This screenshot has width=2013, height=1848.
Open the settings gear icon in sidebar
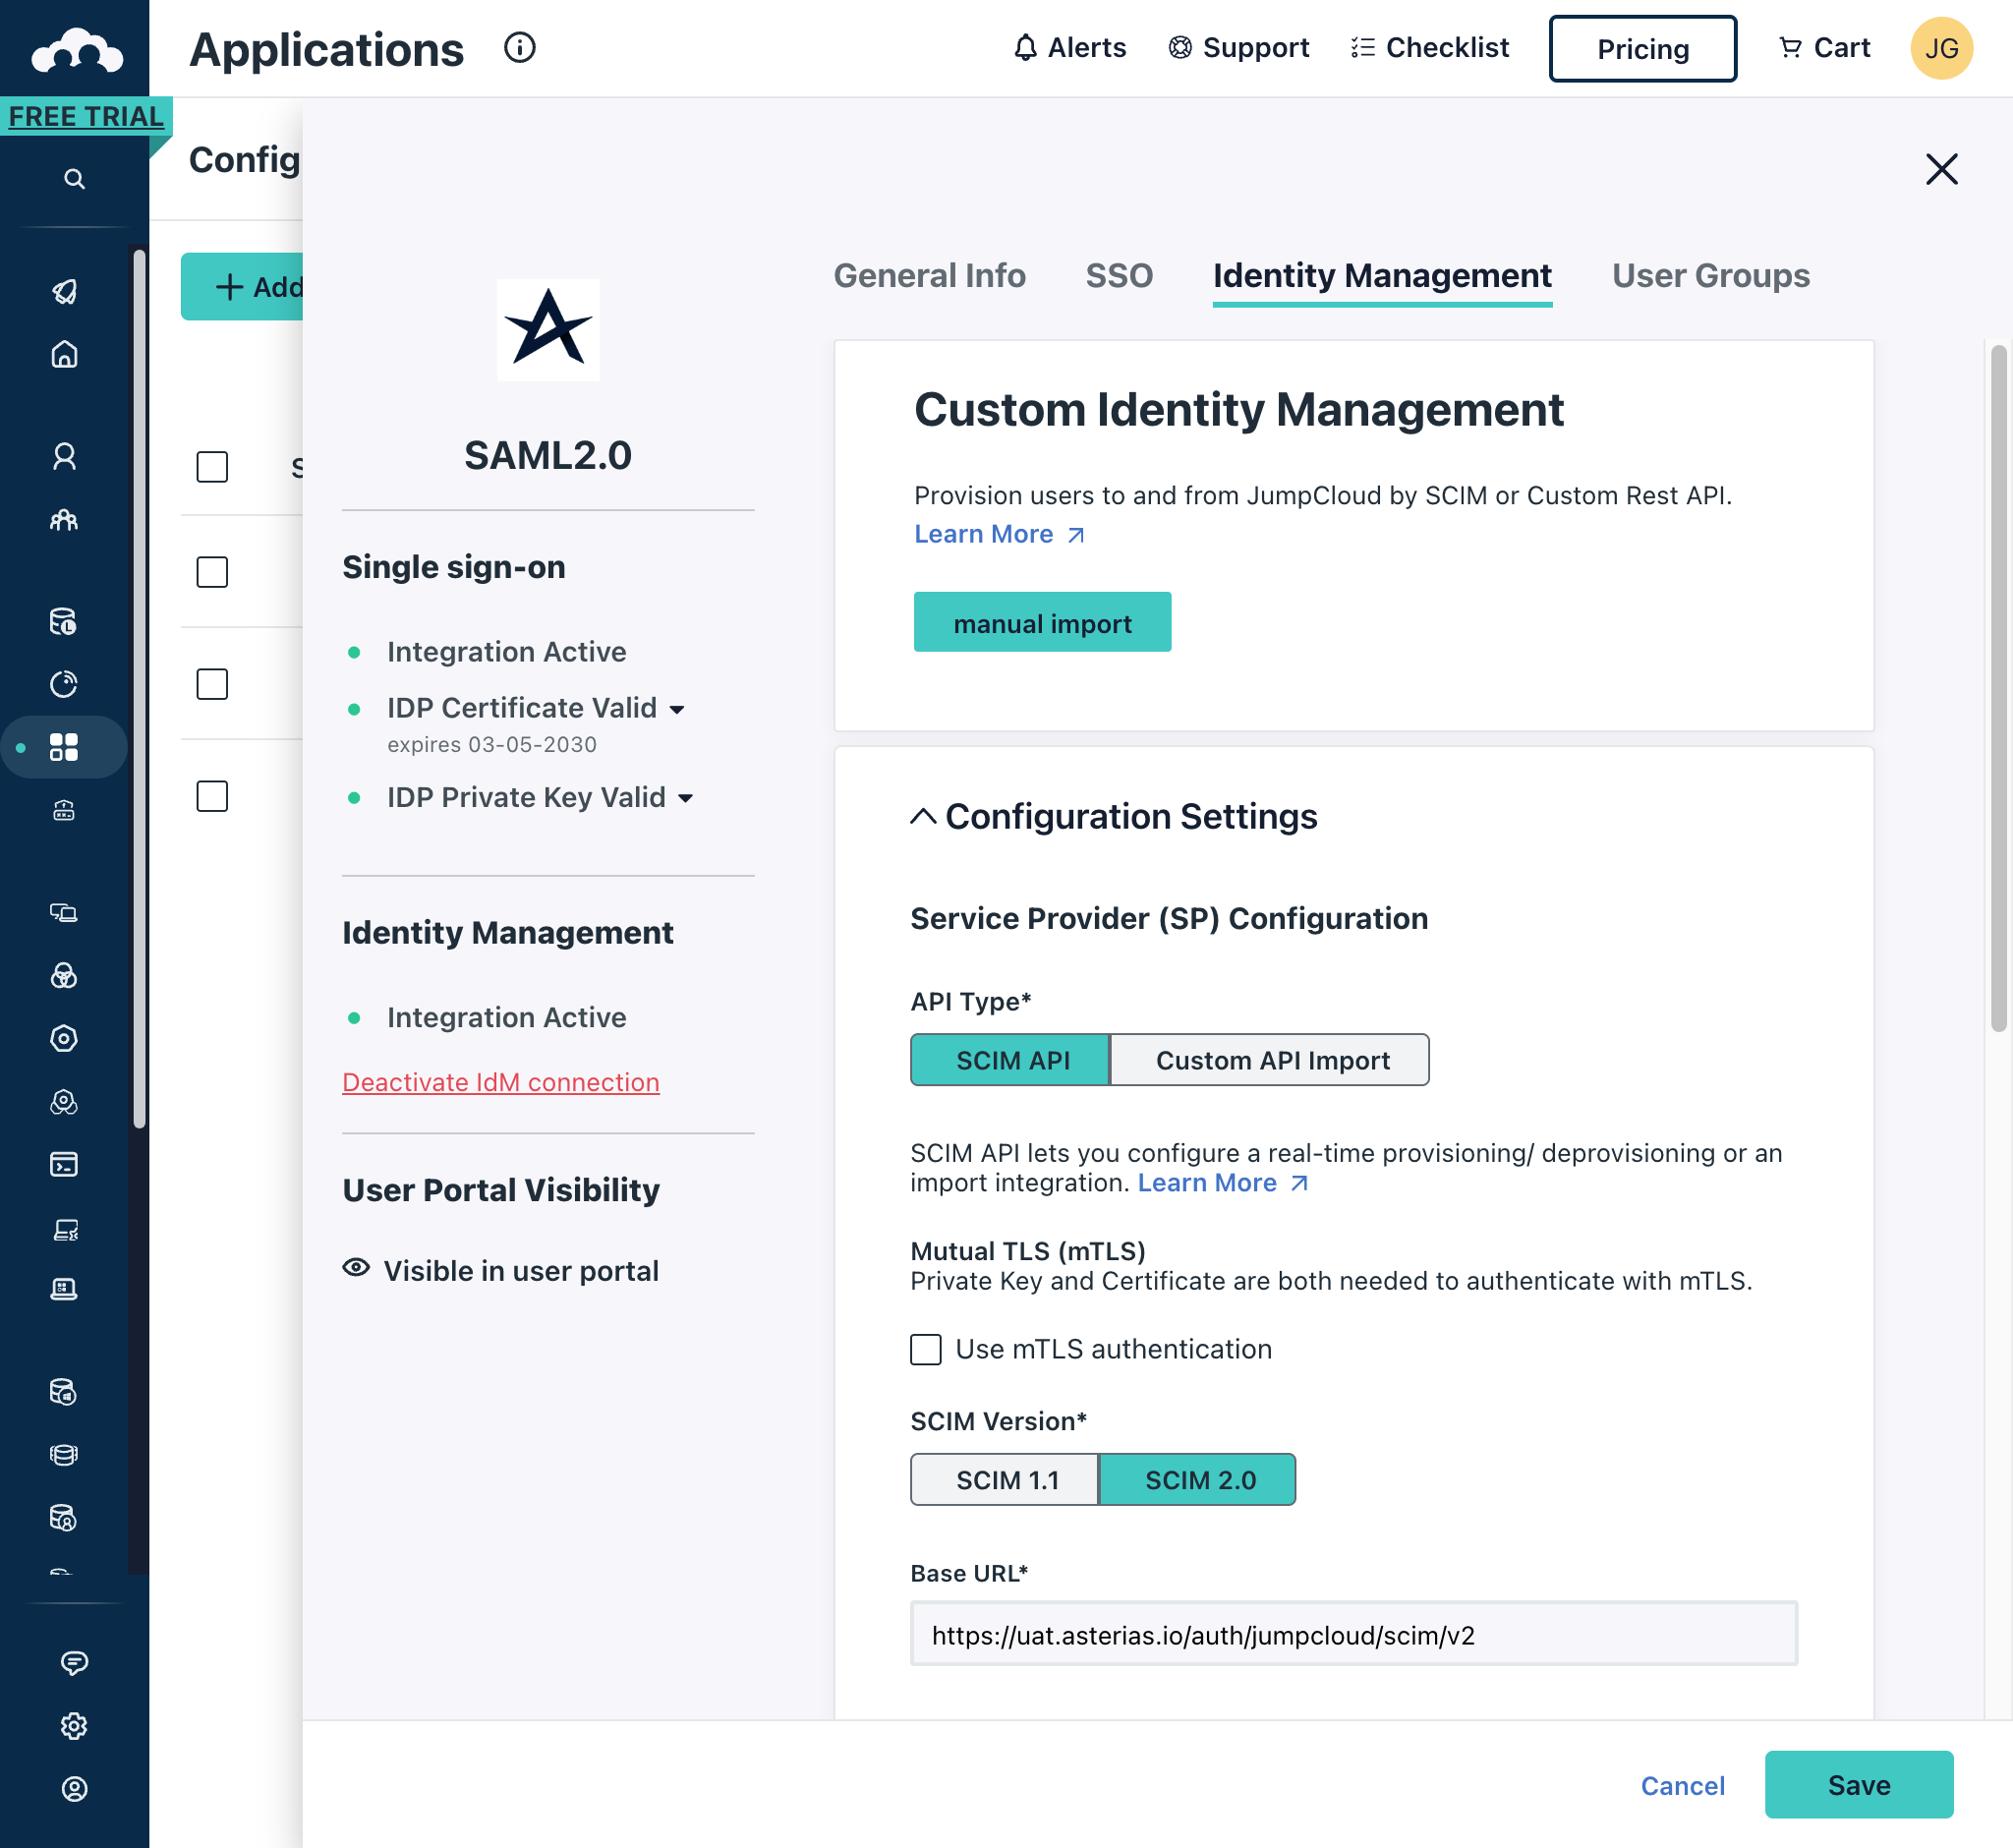pyautogui.click(x=74, y=1725)
